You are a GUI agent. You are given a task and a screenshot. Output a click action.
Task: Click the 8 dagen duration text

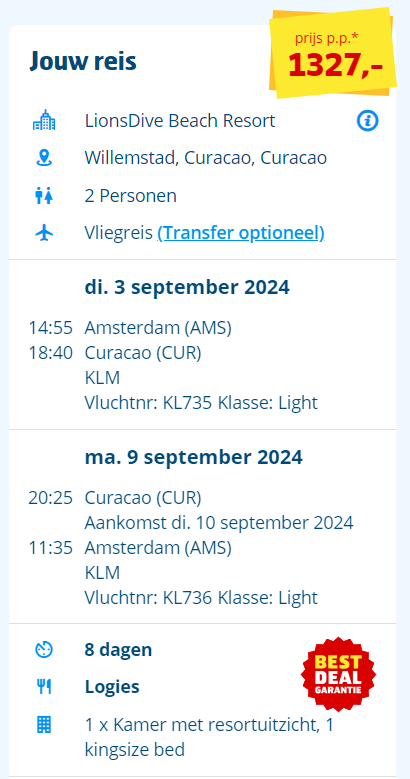(118, 650)
